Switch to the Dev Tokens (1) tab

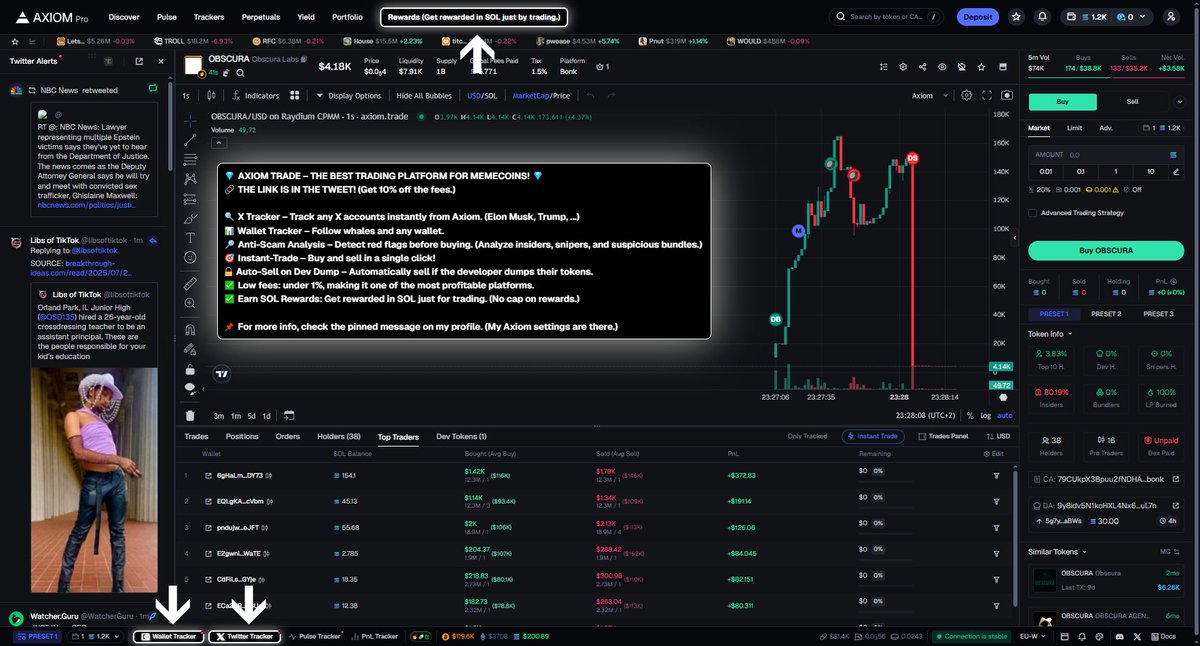[462, 437]
